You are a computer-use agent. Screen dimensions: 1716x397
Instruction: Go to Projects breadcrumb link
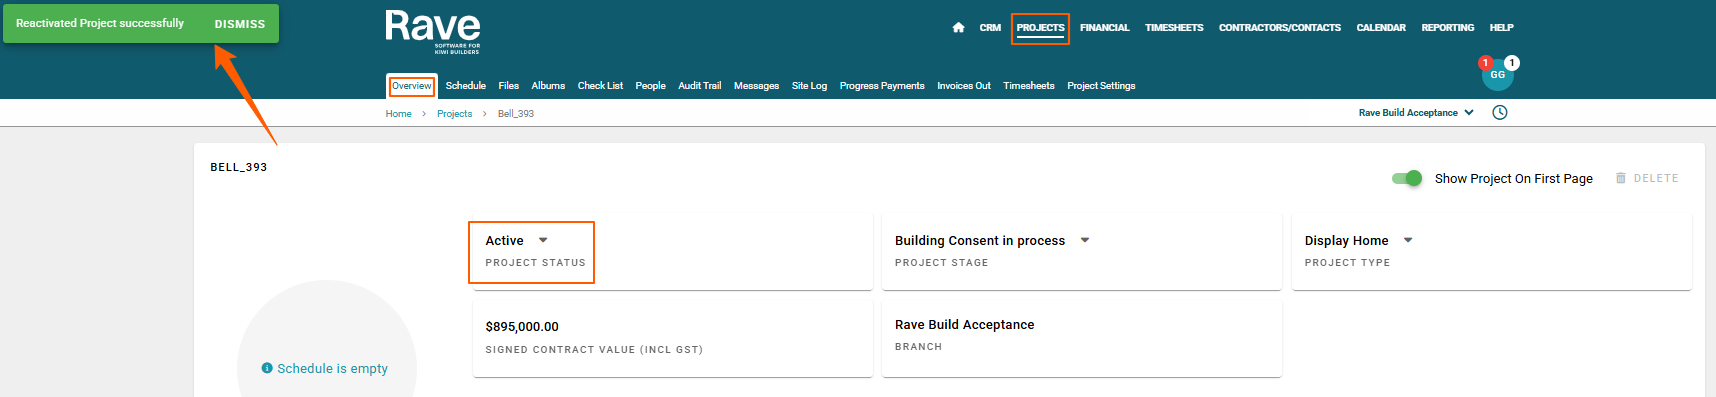[x=454, y=114]
